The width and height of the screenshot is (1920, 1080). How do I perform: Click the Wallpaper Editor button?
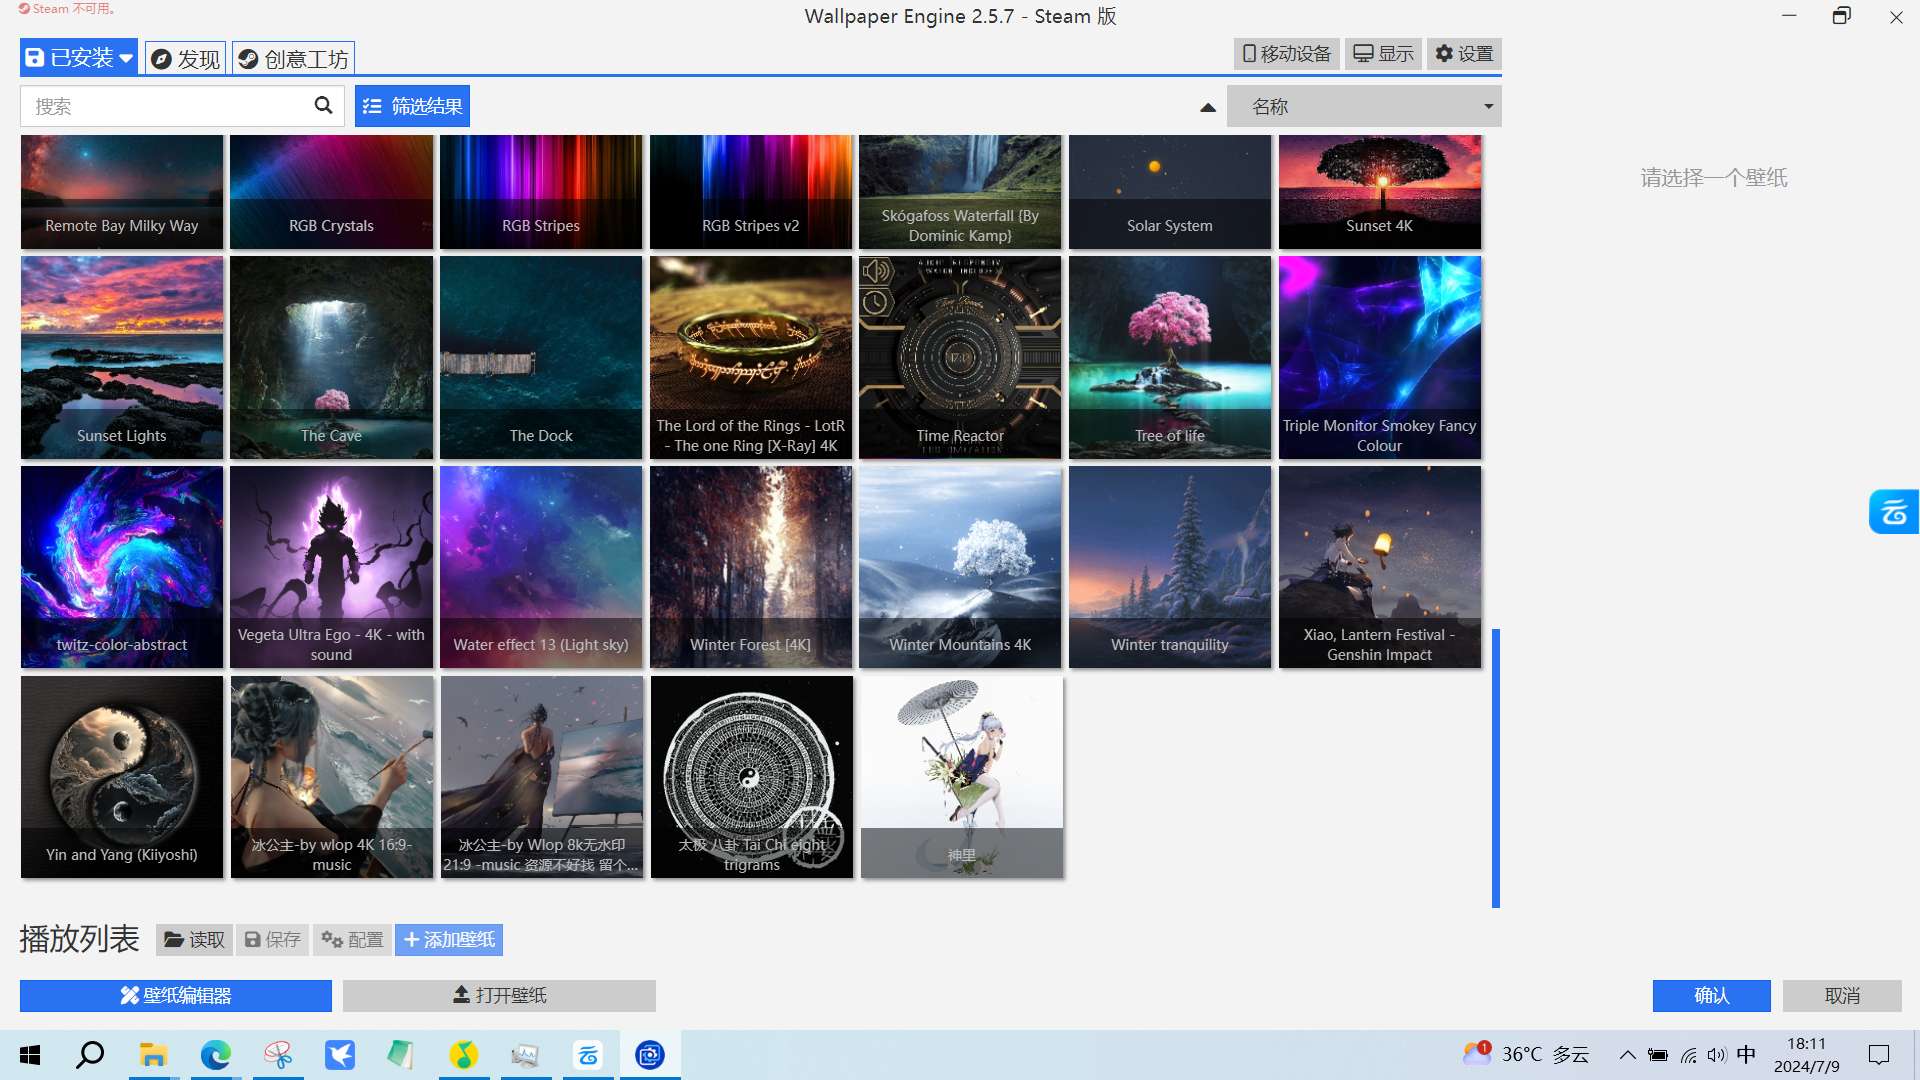(176, 995)
